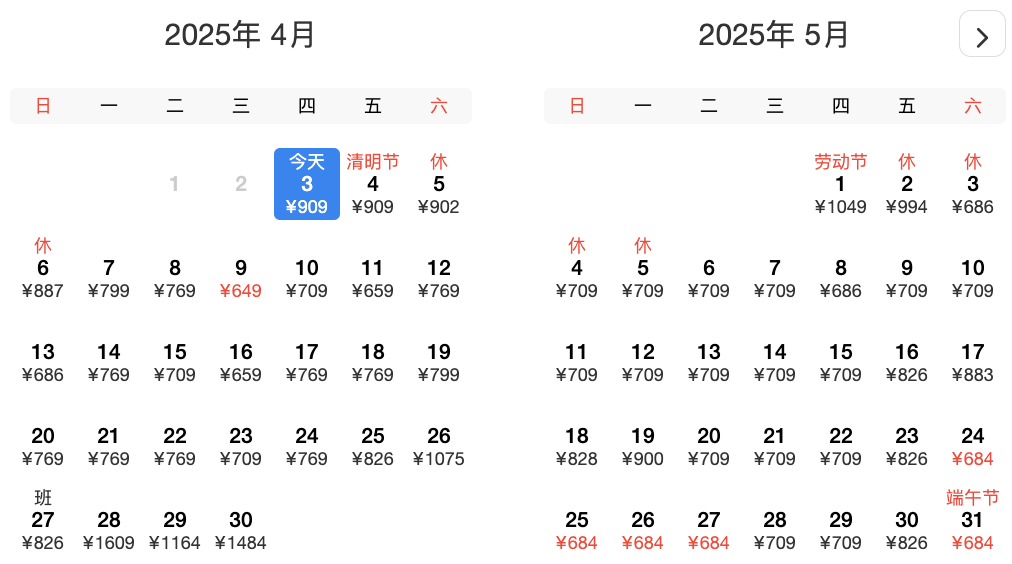Pick May 22 priced ¥709
The image size is (1012, 564).
click(x=840, y=447)
